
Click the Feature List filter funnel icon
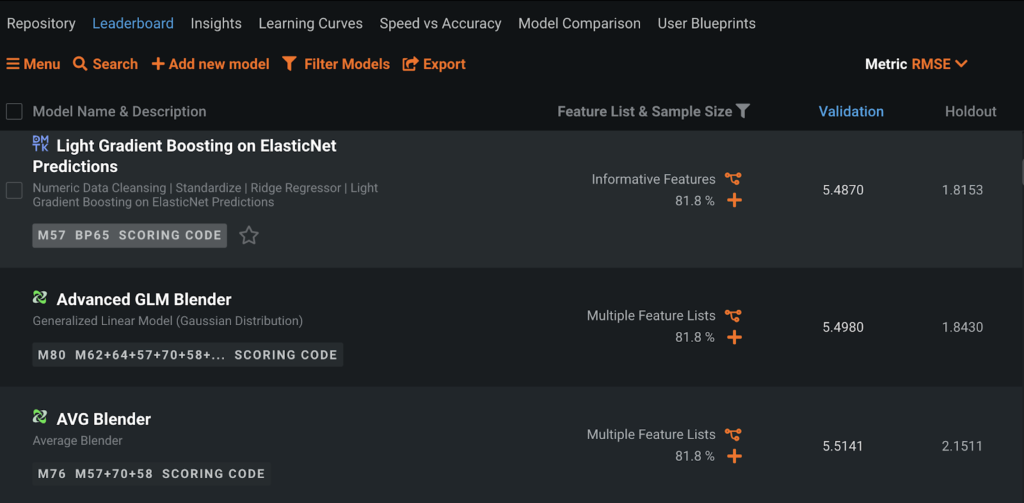coord(743,111)
